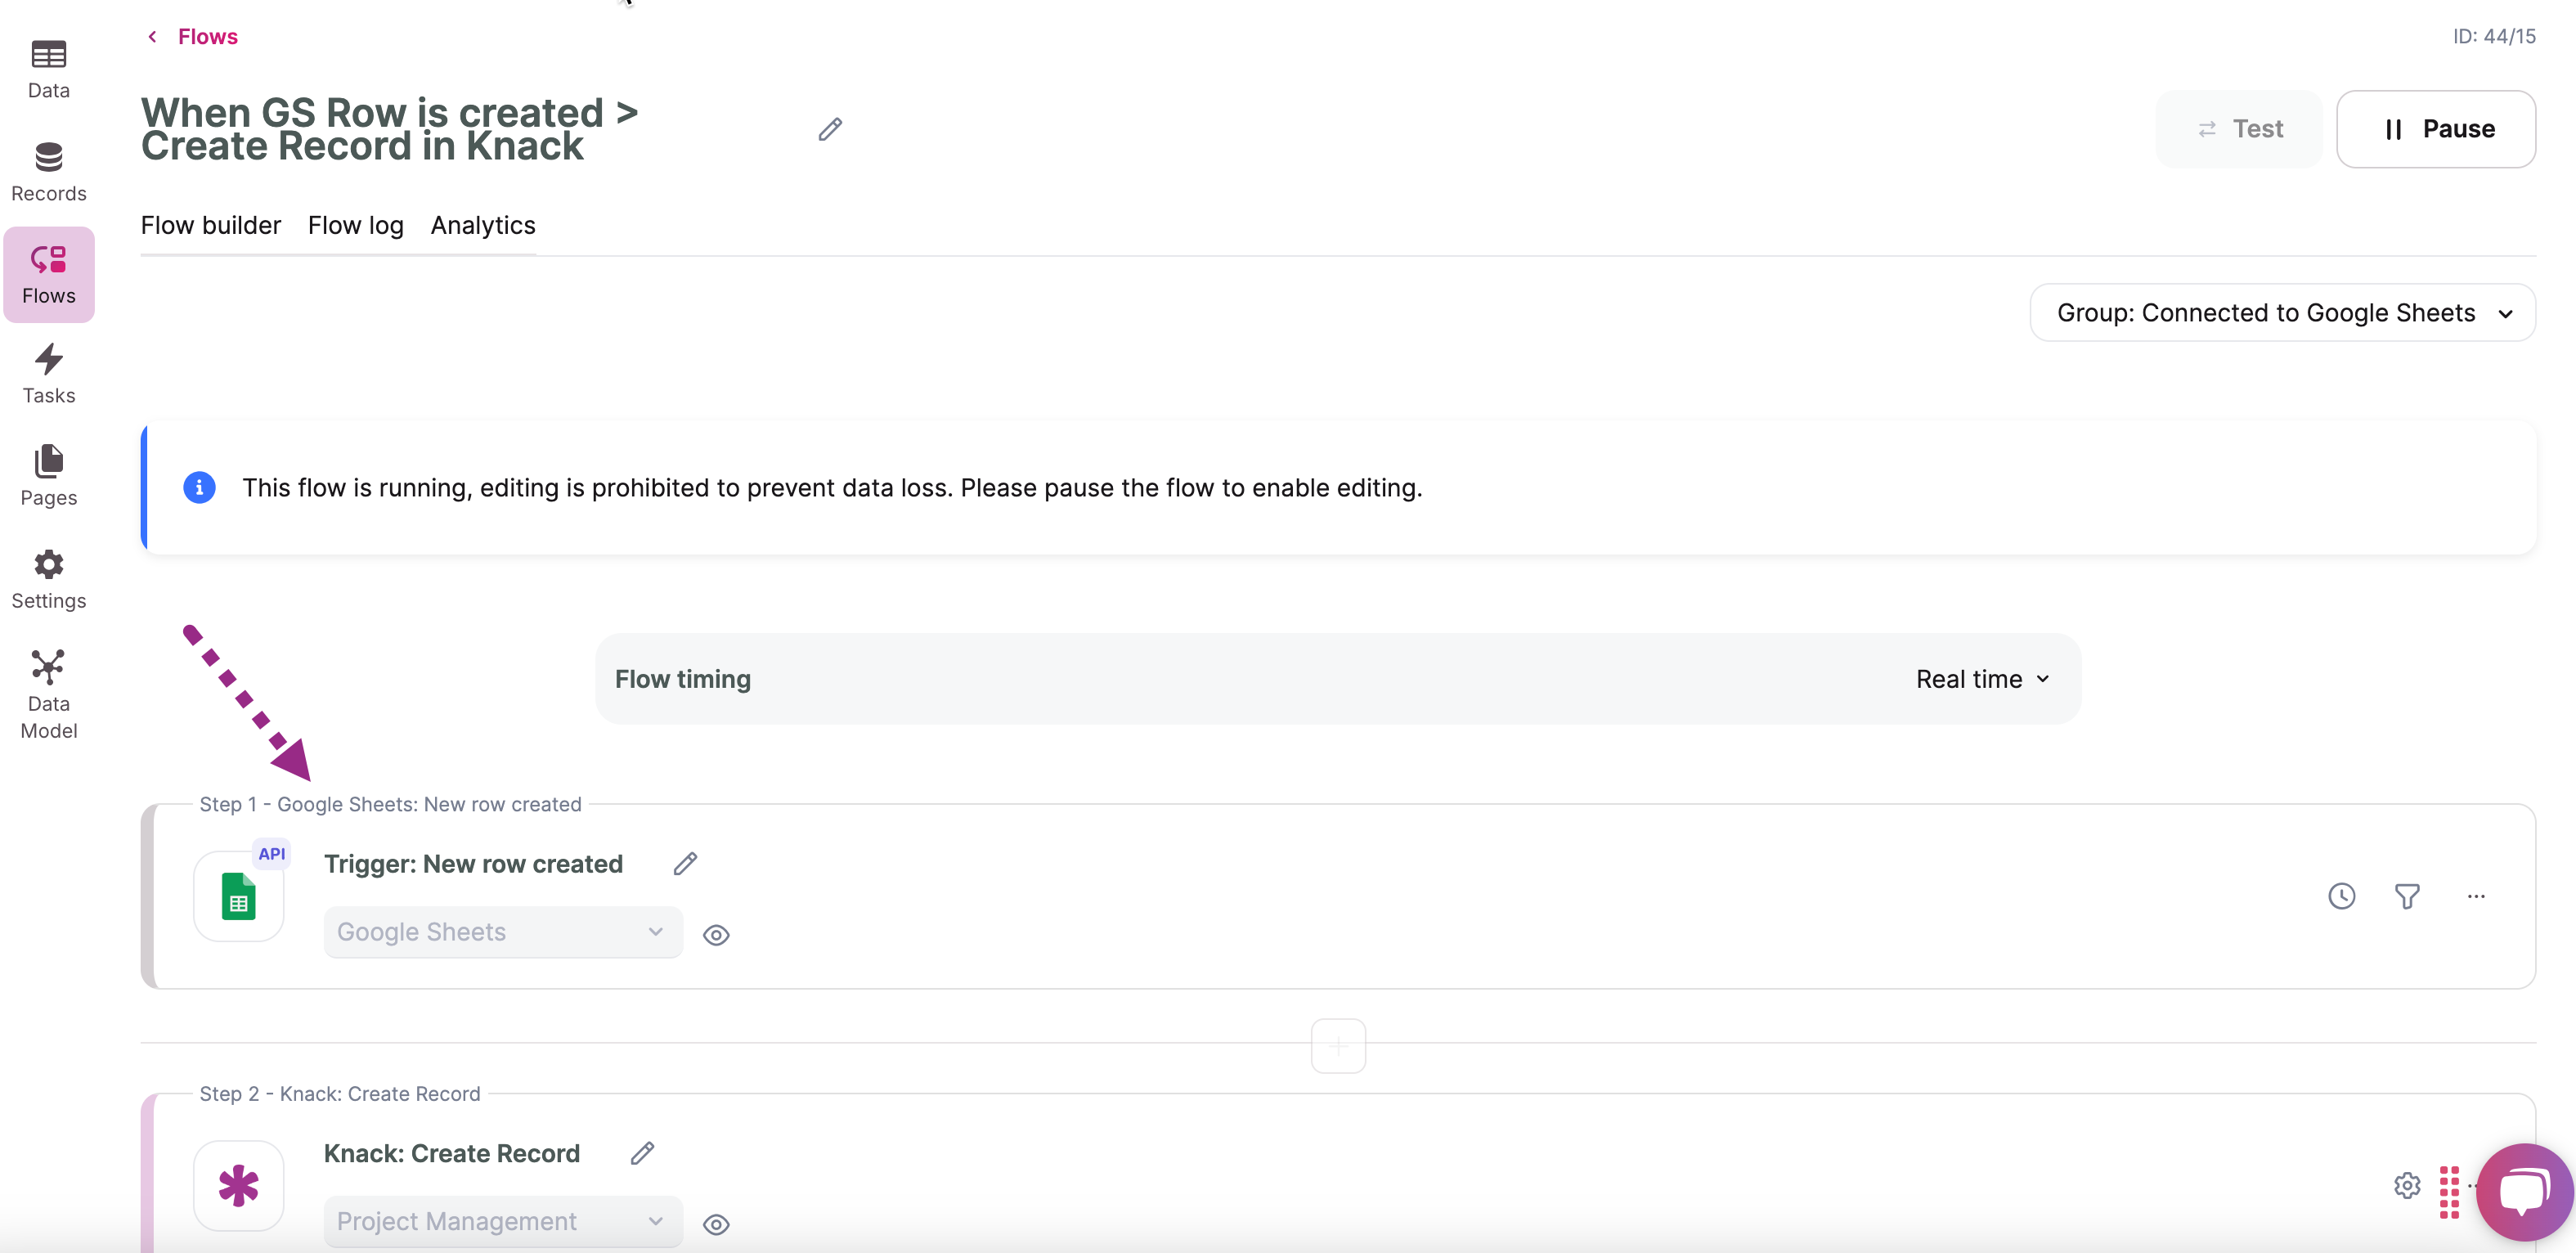This screenshot has height=1253, width=2576.
Task: Open the Google Sheets connection dropdown
Action: click(502, 932)
